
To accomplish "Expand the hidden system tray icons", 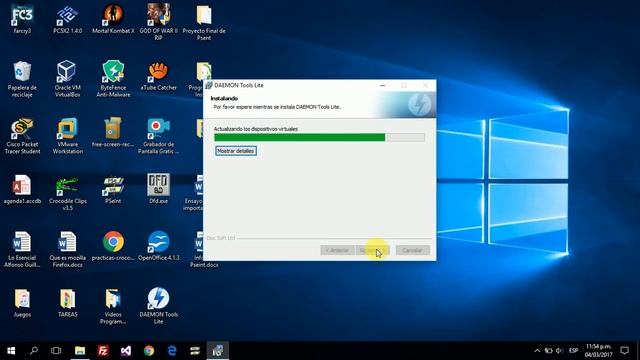I will pyautogui.click(x=537, y=351).
